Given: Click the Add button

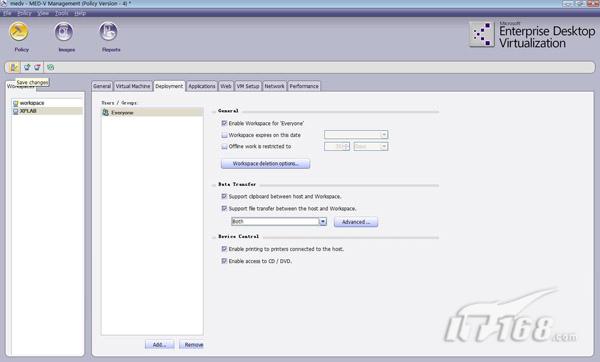Looking at the screenshot, I should pos(160,345).
